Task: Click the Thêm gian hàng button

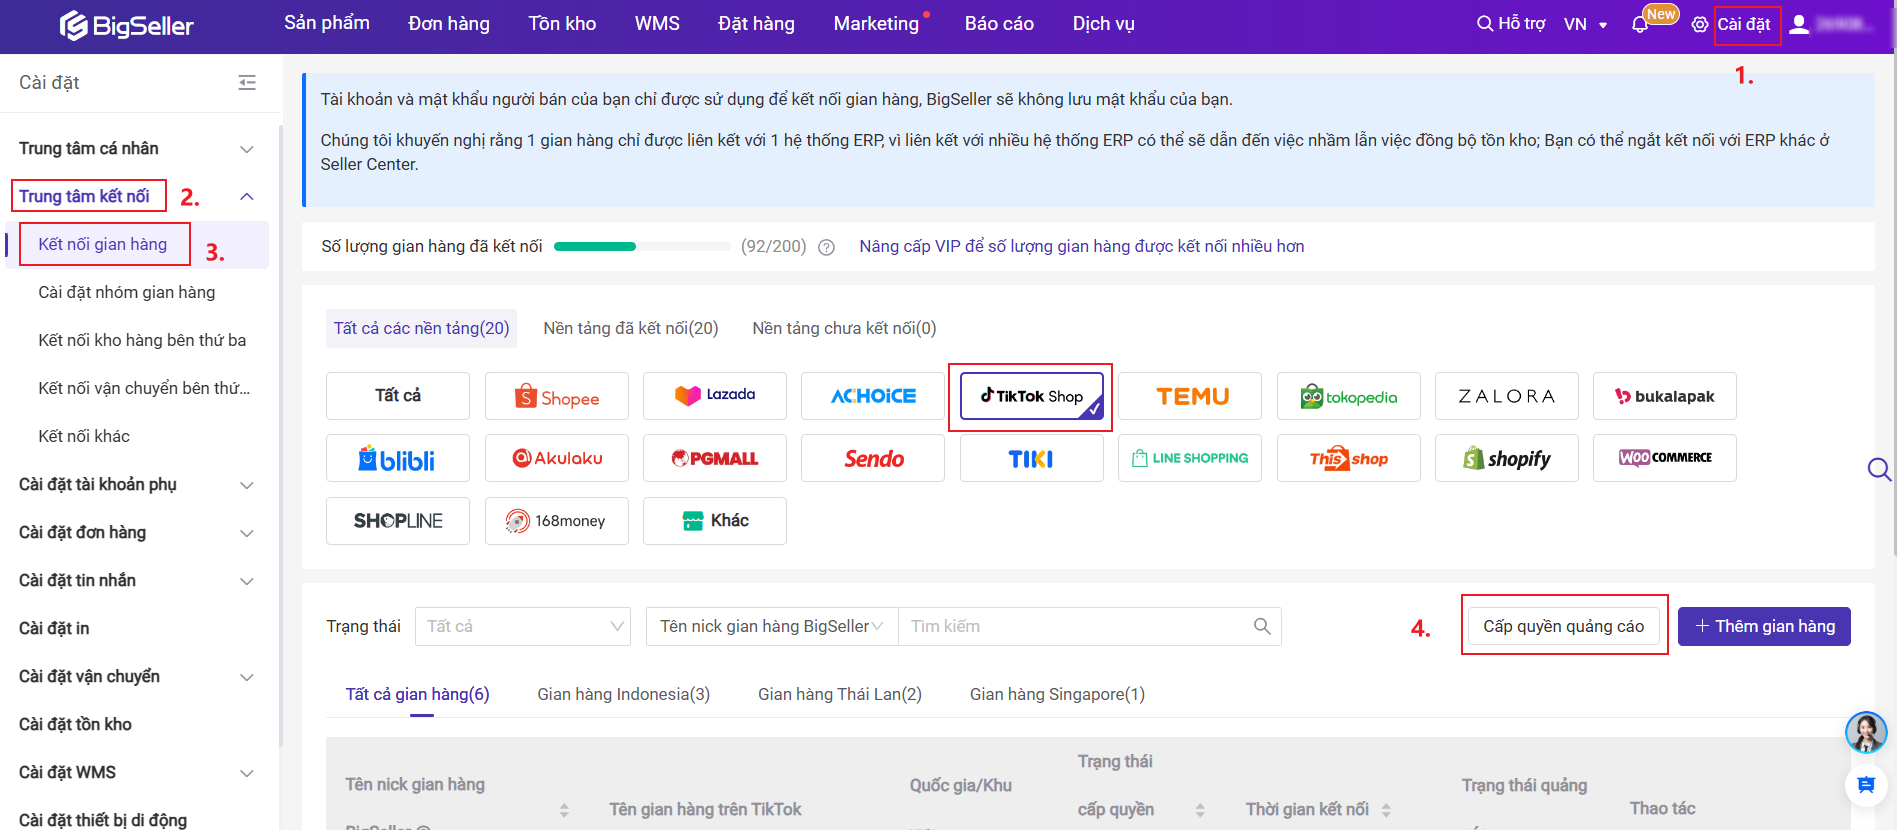Action: [1764, 626]
